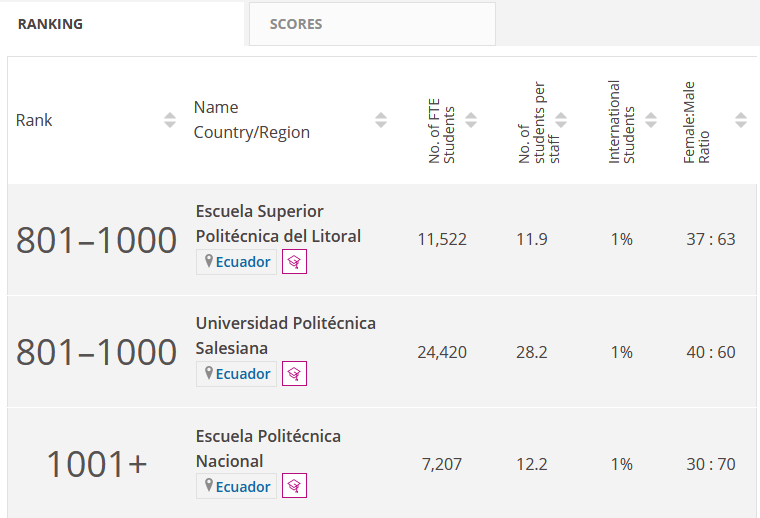Select the 40 : 60 ratio value
Viewport: 760px width, 518px height.
coord(711,352)
